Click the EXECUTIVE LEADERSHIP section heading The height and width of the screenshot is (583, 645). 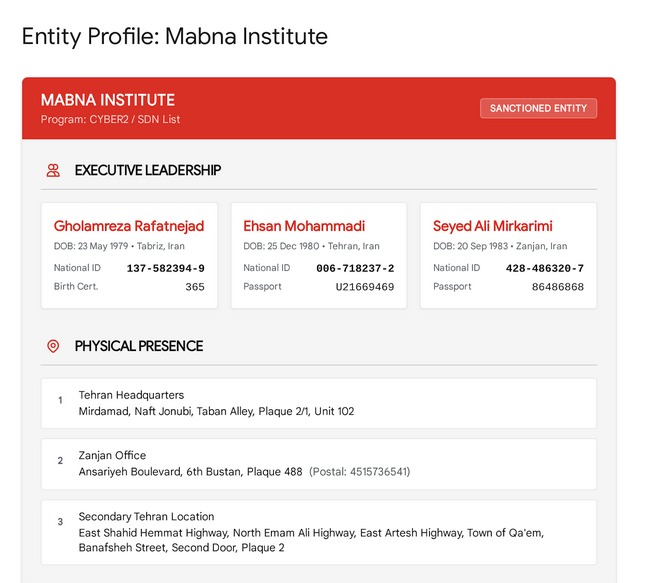[x=148, y=170]
